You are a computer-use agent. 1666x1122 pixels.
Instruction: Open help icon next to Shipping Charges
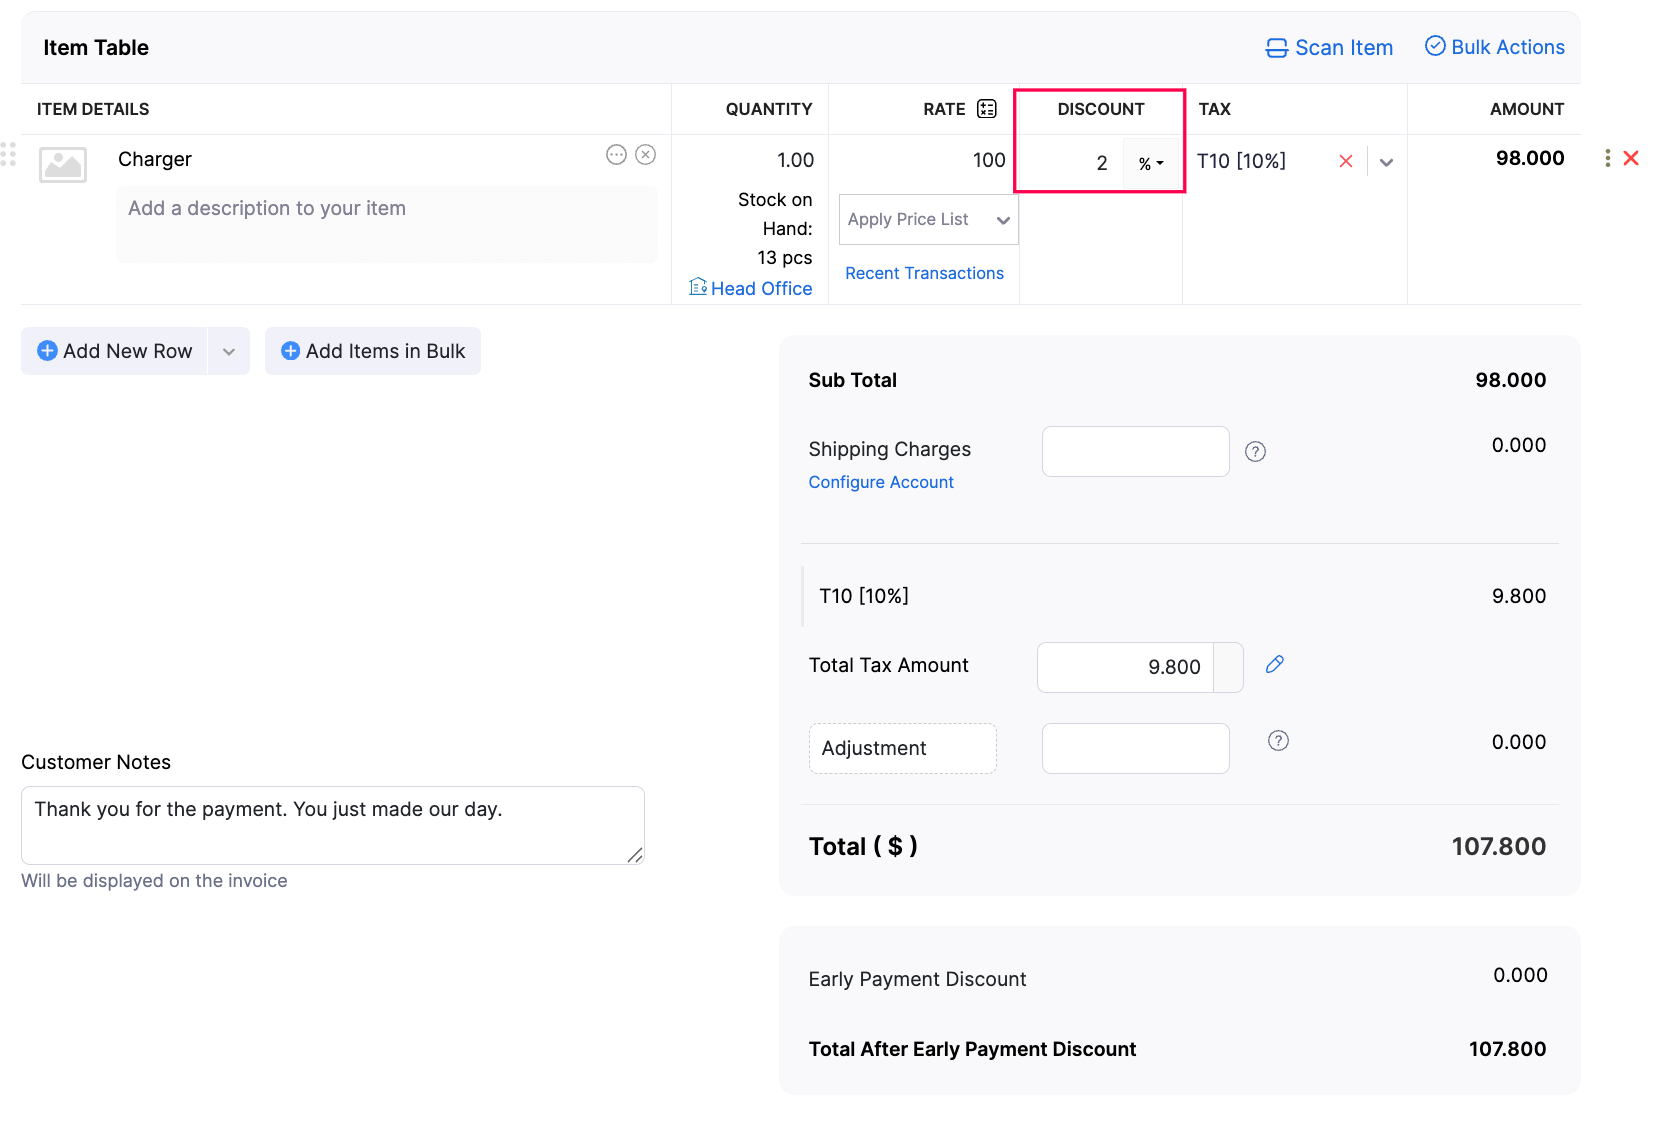(1255, 451)
